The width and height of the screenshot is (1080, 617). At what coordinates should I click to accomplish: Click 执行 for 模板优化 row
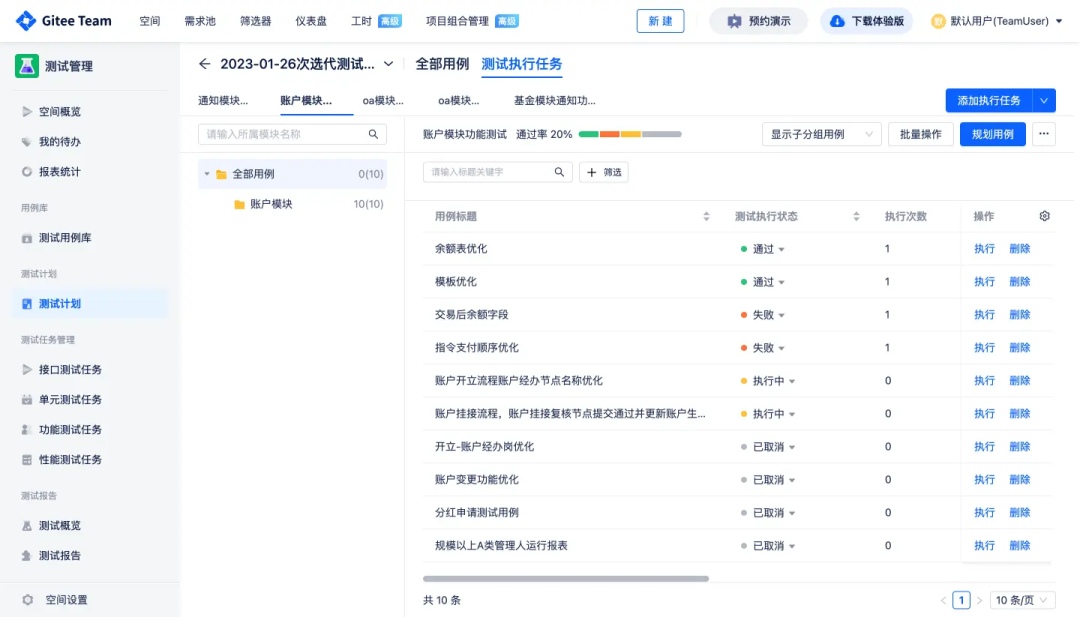pyautogui.click(x=984, y=282)
